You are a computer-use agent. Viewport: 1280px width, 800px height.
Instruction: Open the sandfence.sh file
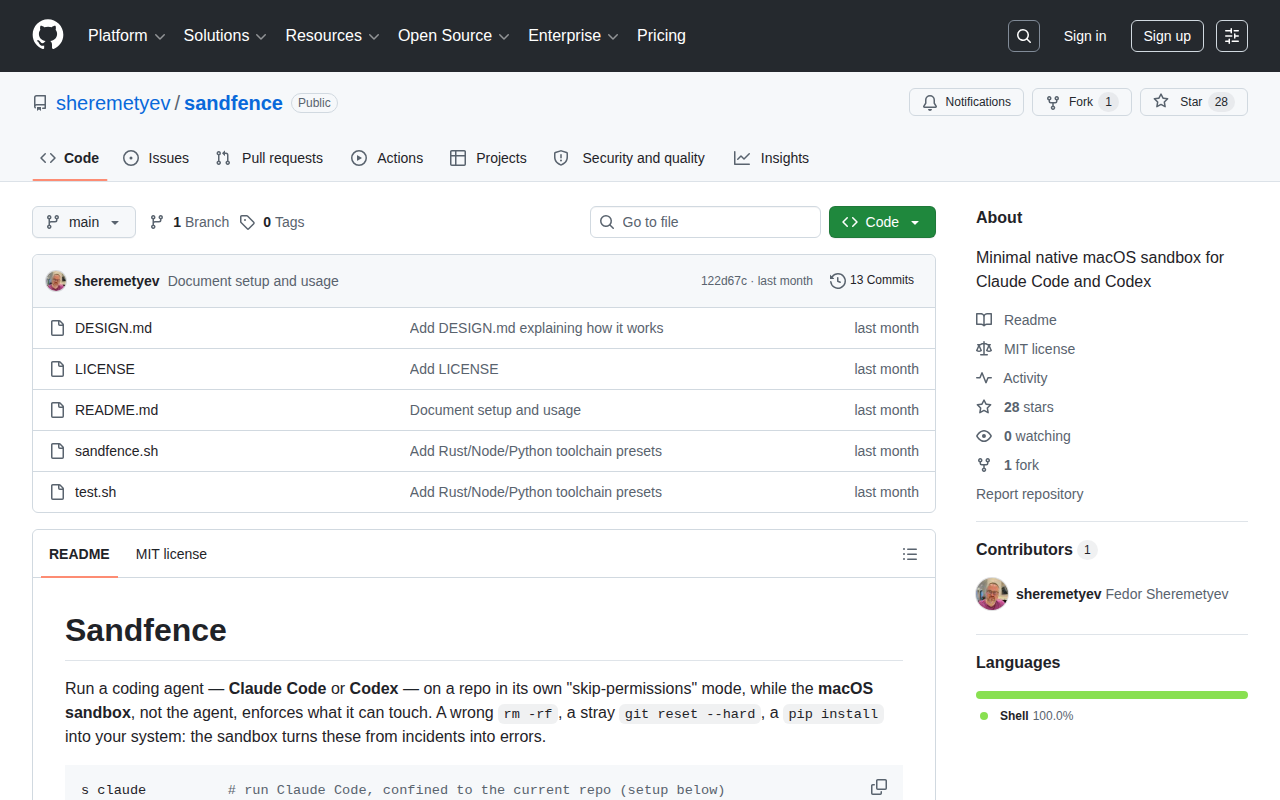point(116,451)
